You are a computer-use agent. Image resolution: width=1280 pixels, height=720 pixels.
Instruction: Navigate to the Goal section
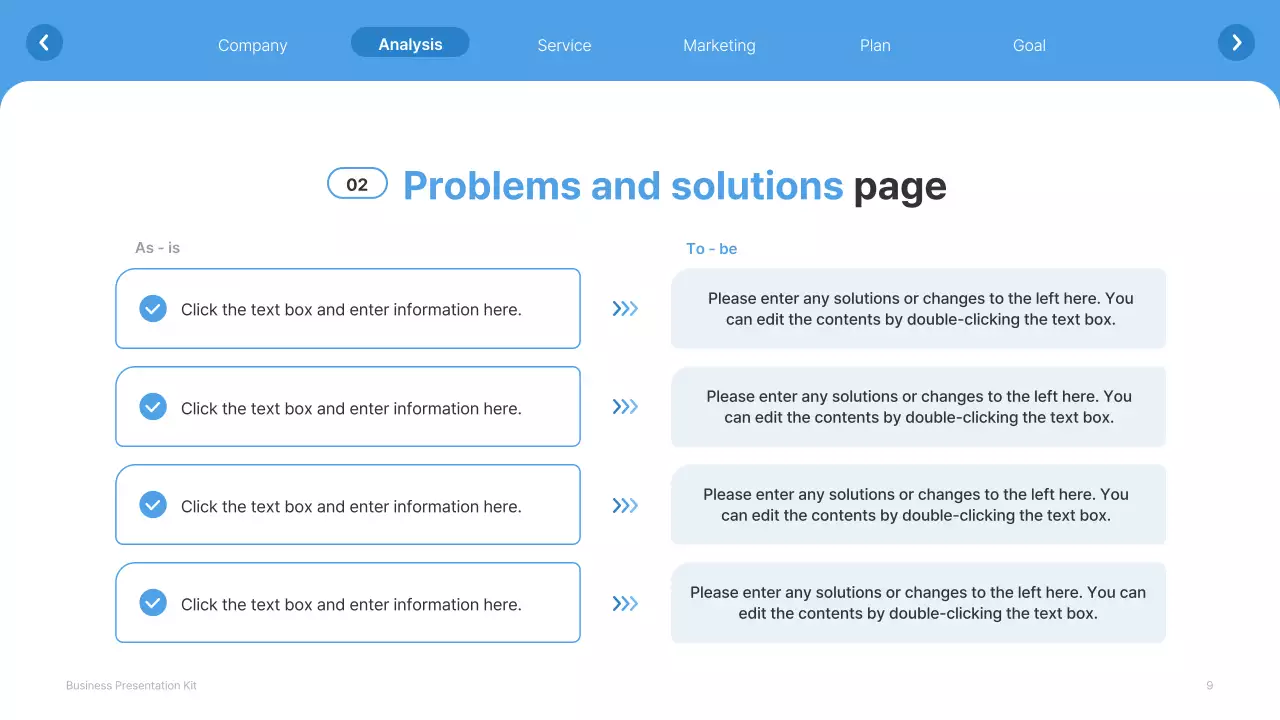[1029, 45]
